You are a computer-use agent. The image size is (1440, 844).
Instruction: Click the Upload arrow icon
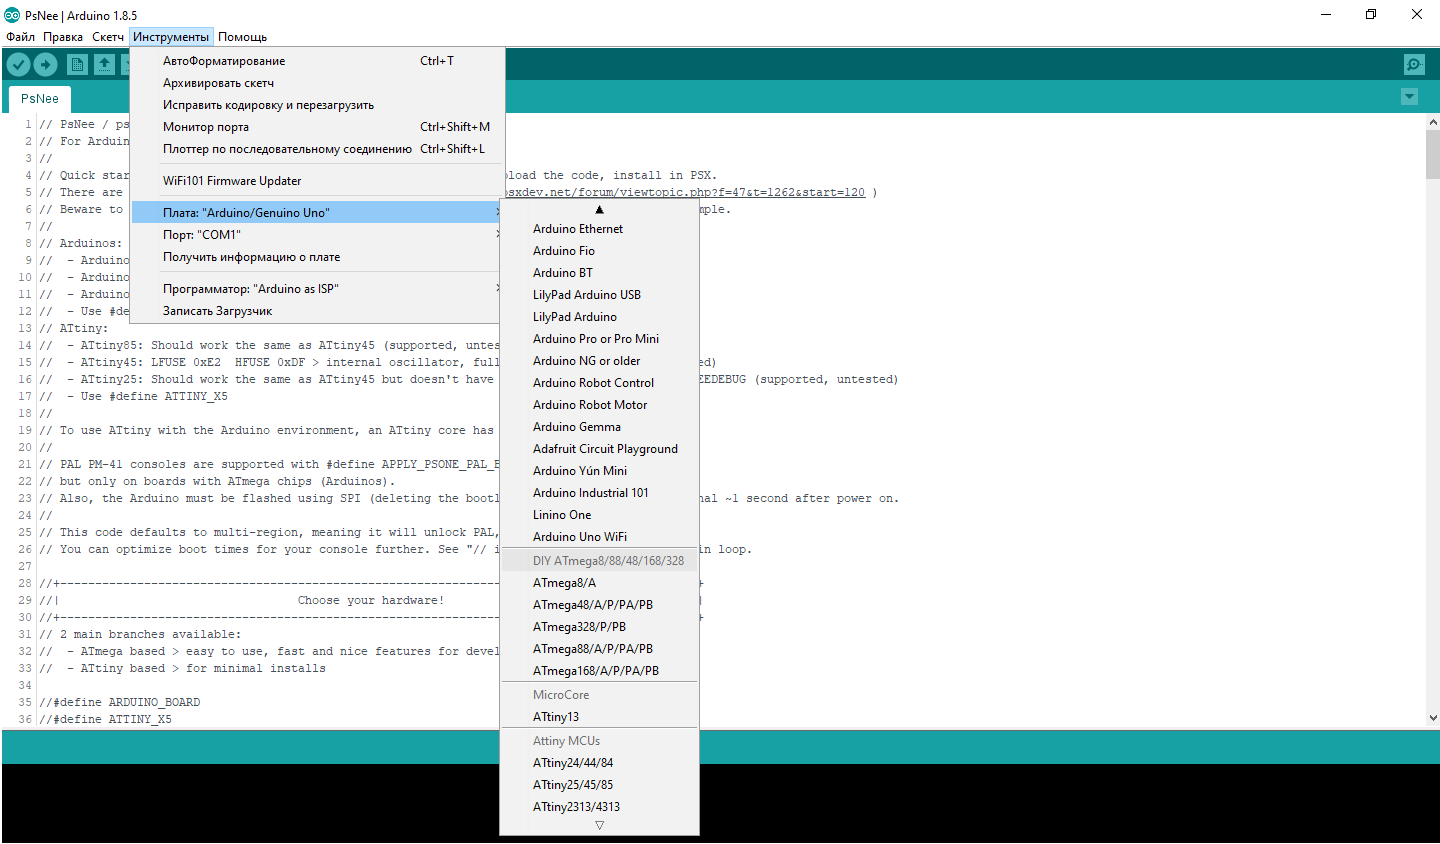click(x=46, y=65)
